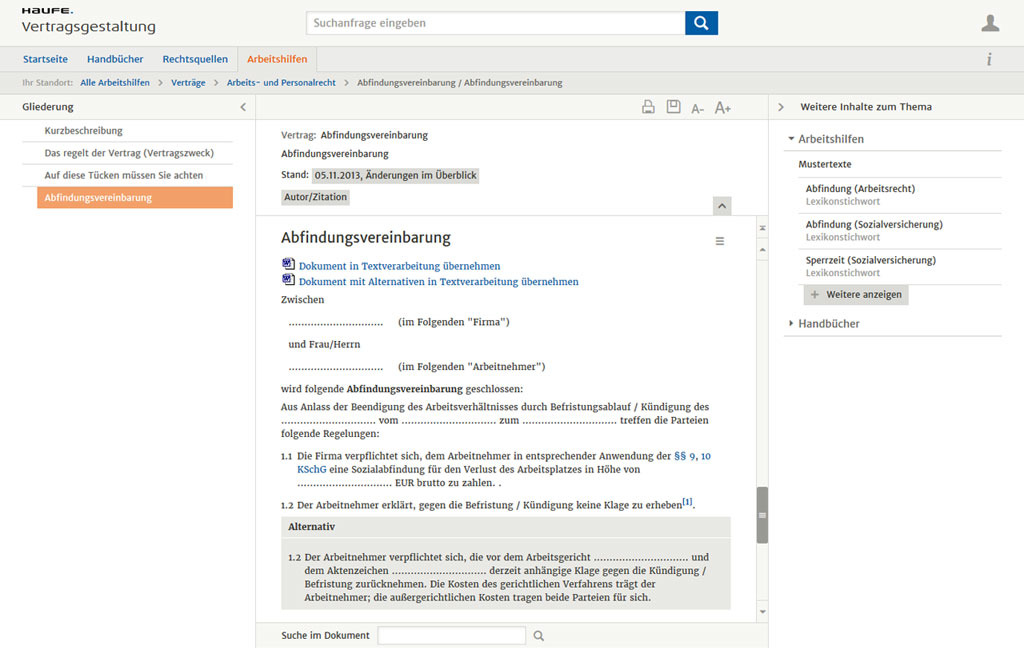Go to Verträge breadcrumb
Image resolution: width=1024 pixels, height=670 pixels.
click(x=188, y=83)
